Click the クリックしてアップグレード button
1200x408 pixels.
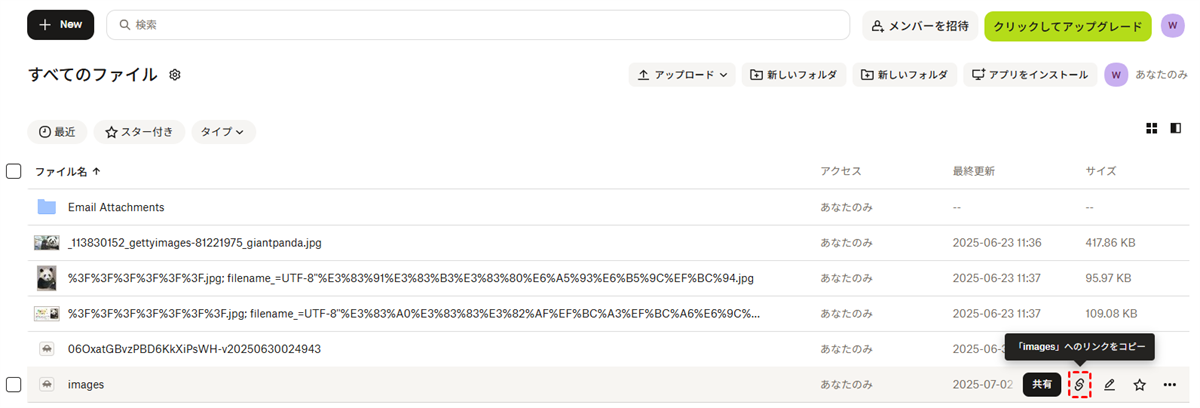pos(1068,25)
